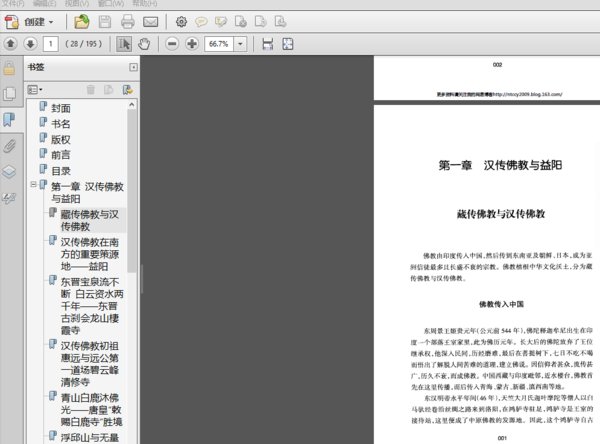Open the page thumbnails panel icon
The height and width of the screenshot is (444, 600).
click(9, 94)
